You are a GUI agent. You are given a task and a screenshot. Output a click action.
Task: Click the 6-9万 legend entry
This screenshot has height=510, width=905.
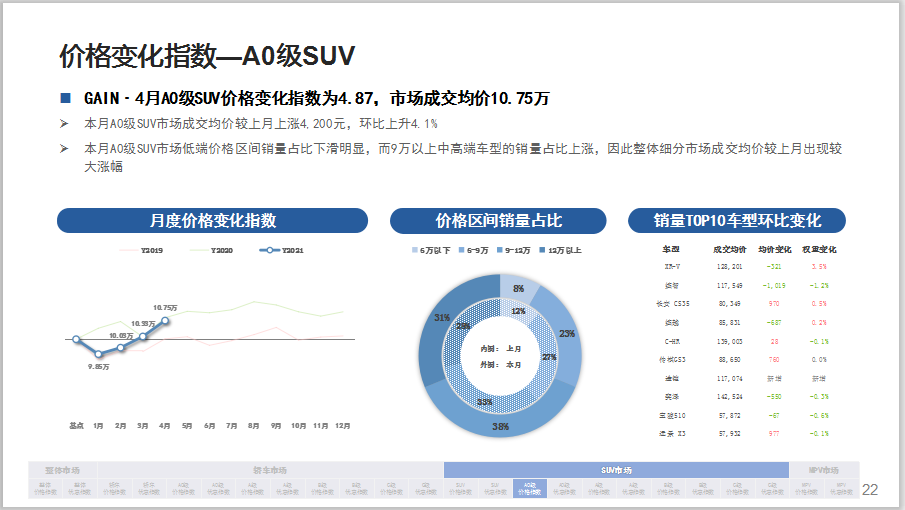[x=477, y=250]
